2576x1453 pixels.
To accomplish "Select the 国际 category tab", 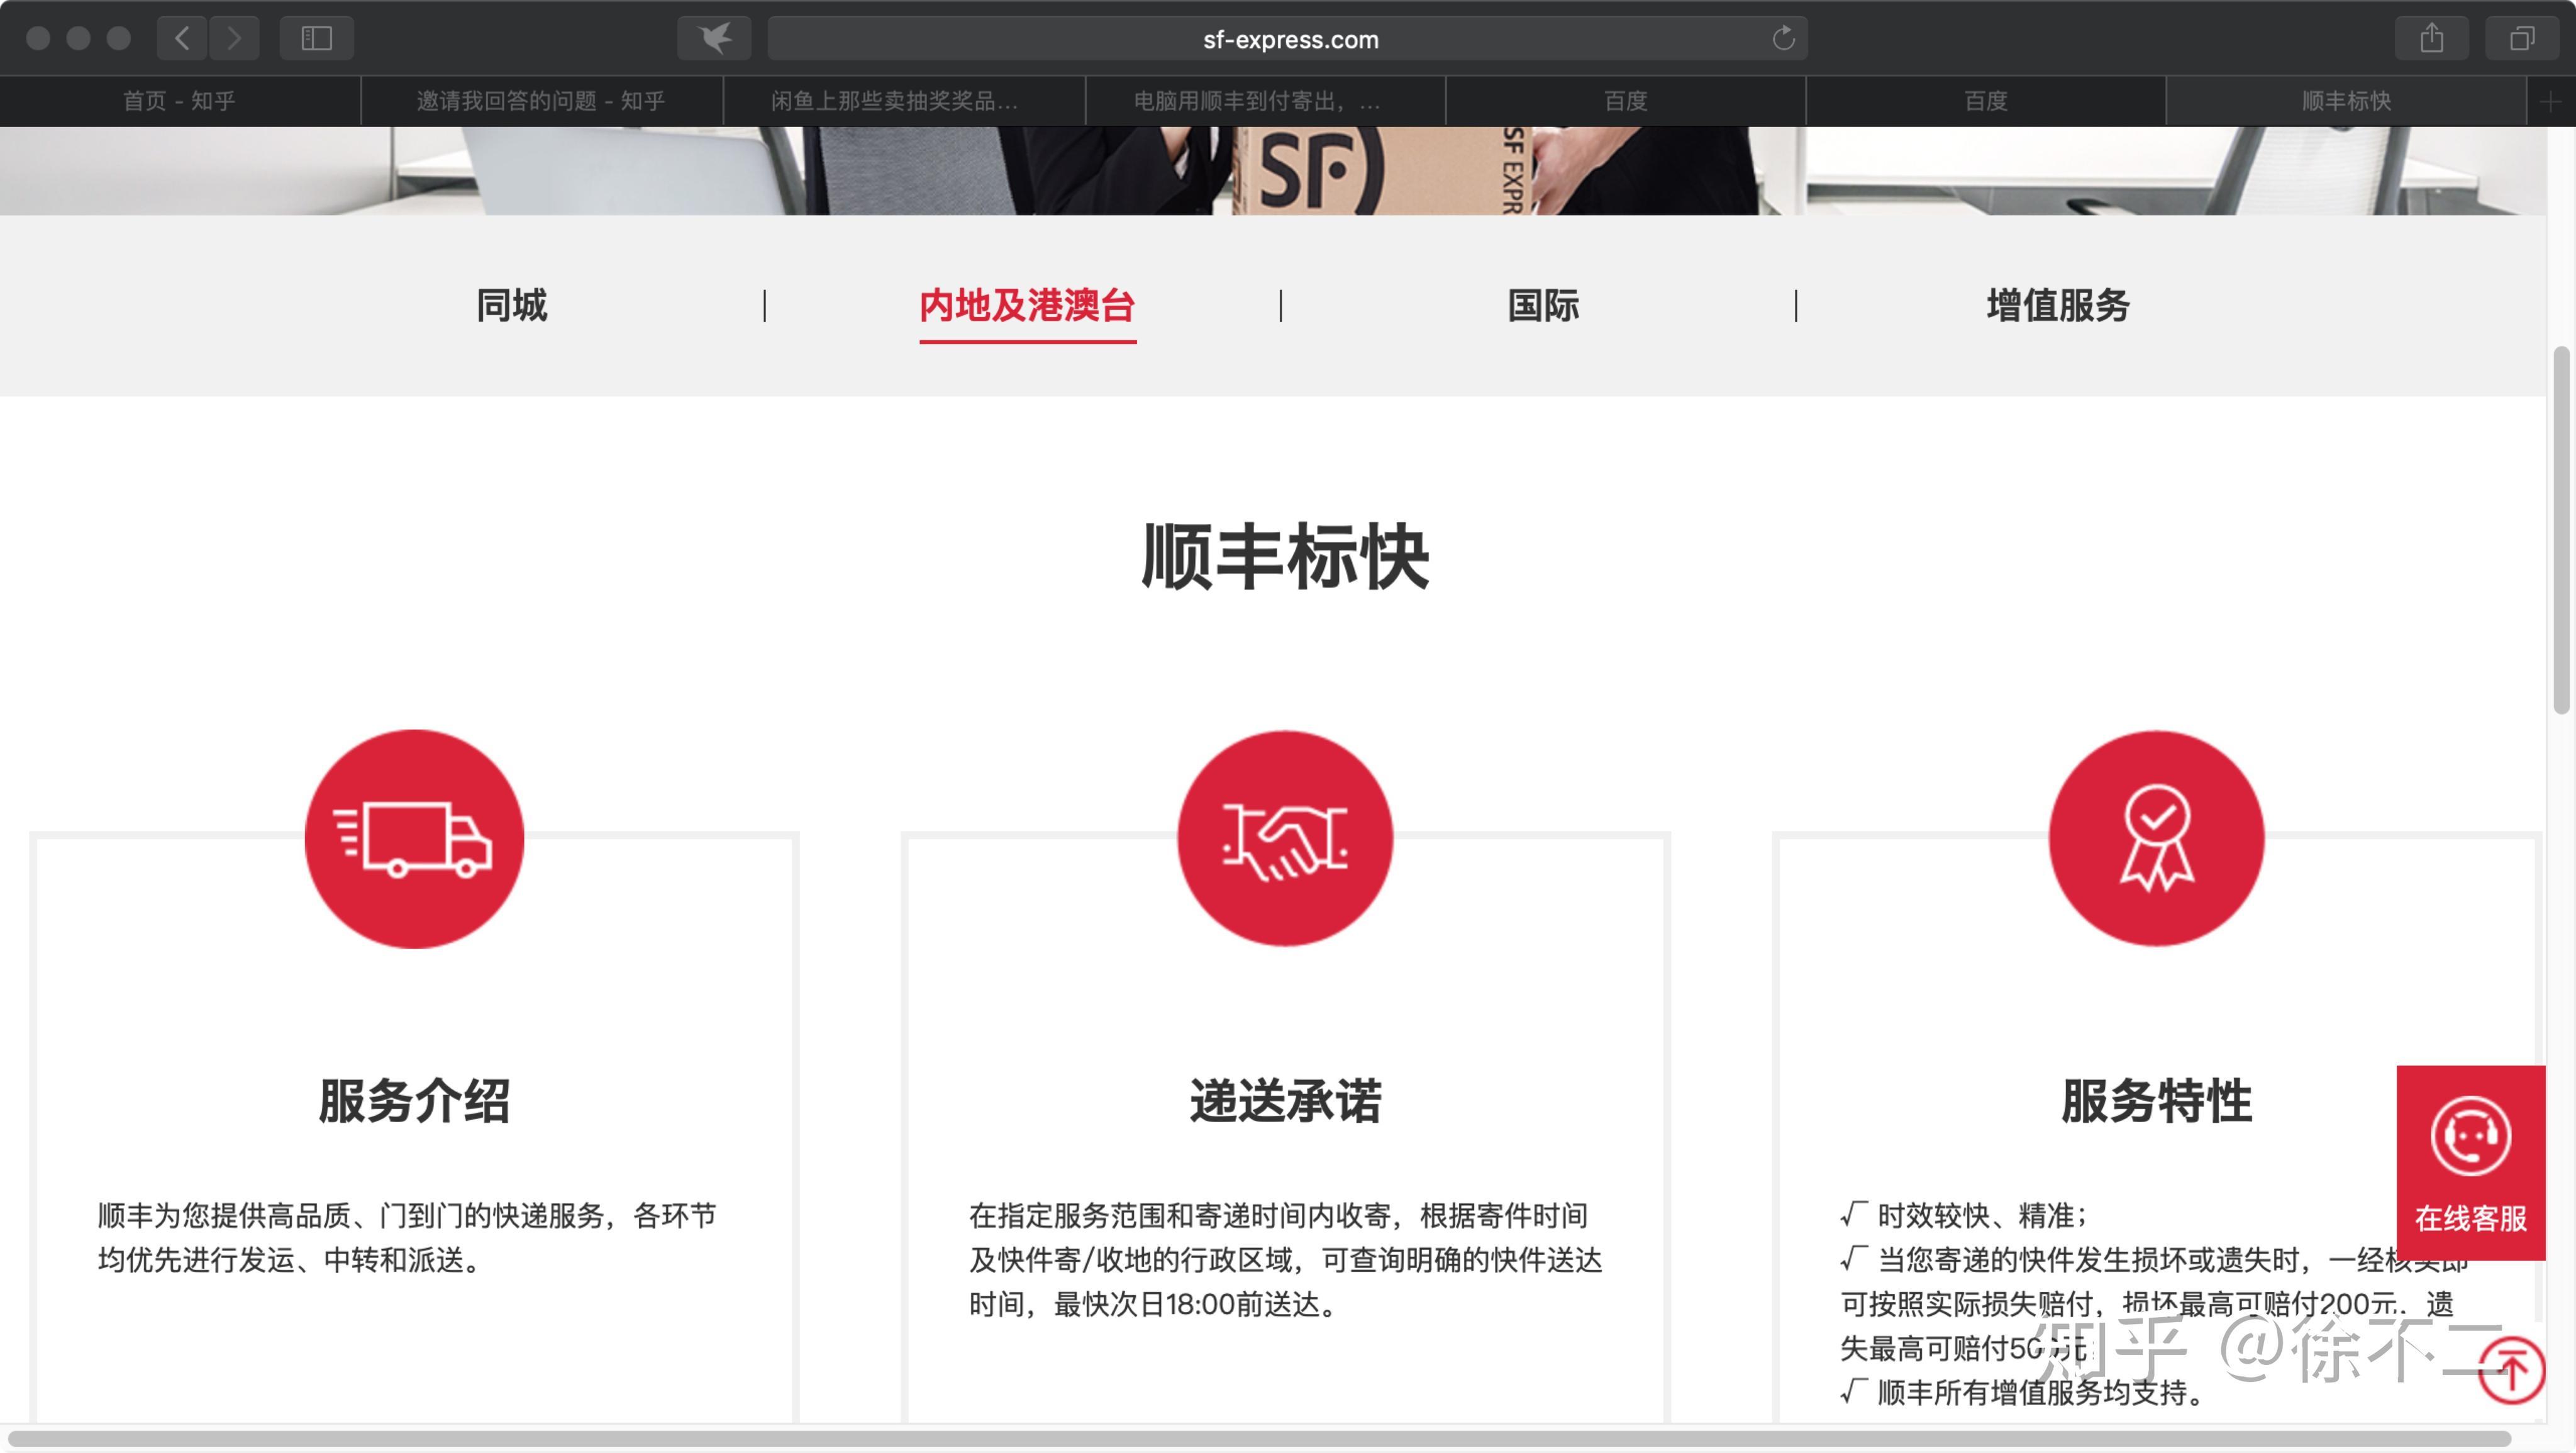I will (1543, 305).
